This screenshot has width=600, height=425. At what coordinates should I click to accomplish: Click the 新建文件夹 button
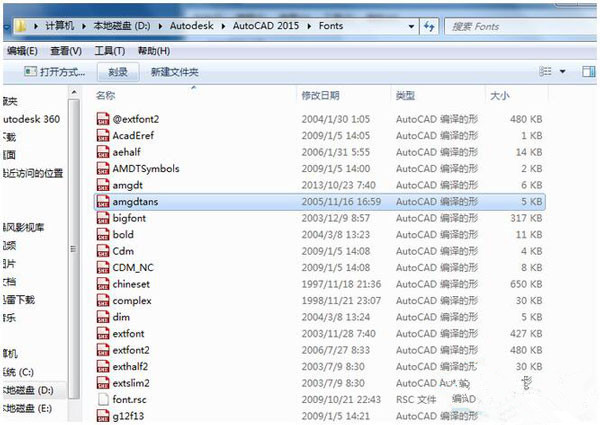174,72
